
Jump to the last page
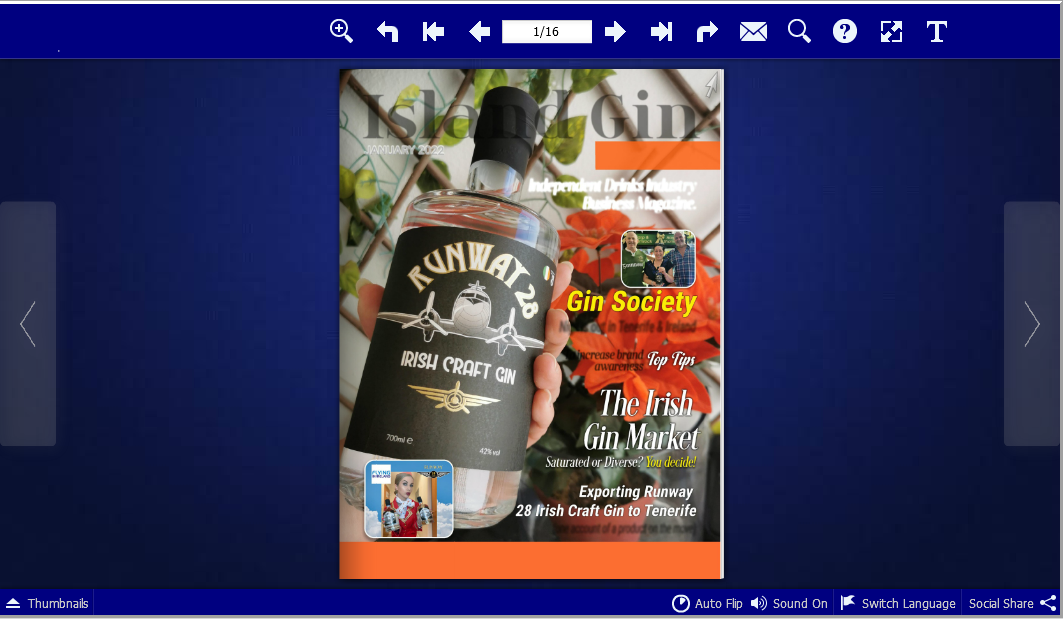(x=661, y=31)
